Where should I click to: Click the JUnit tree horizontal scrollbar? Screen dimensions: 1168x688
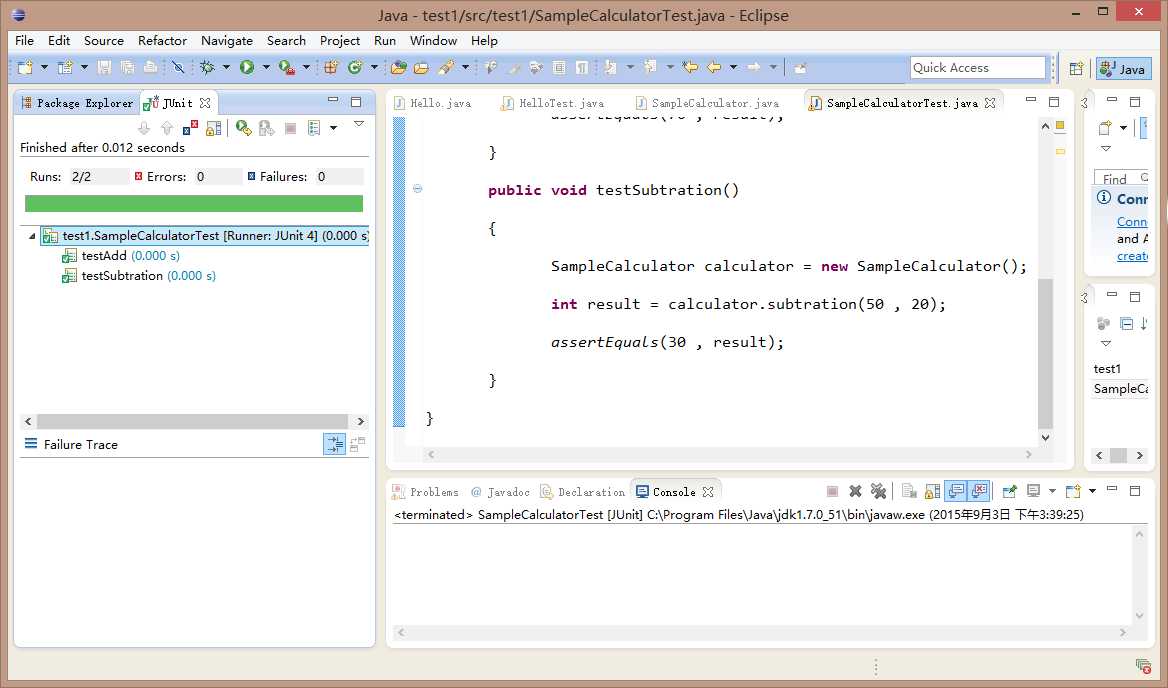192,421
